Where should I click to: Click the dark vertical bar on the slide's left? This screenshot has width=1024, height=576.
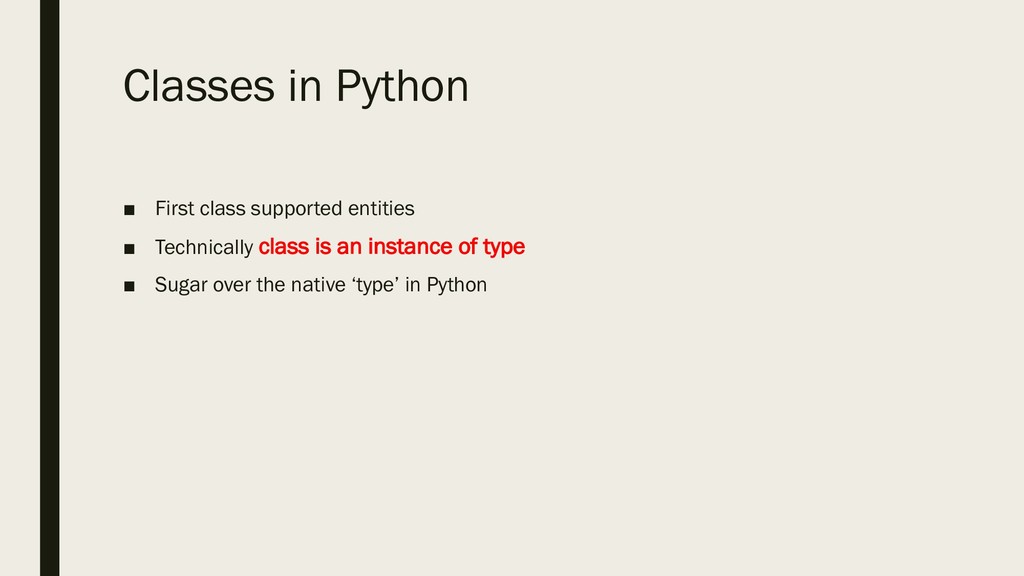(49, 288)
